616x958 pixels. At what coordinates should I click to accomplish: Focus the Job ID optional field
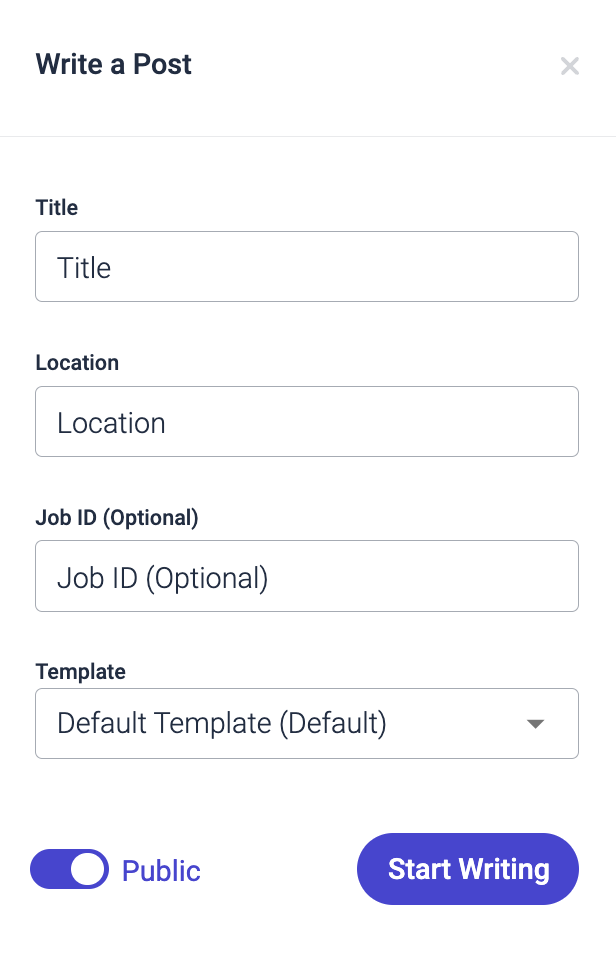pyautogui.click(x=307, y=575)
